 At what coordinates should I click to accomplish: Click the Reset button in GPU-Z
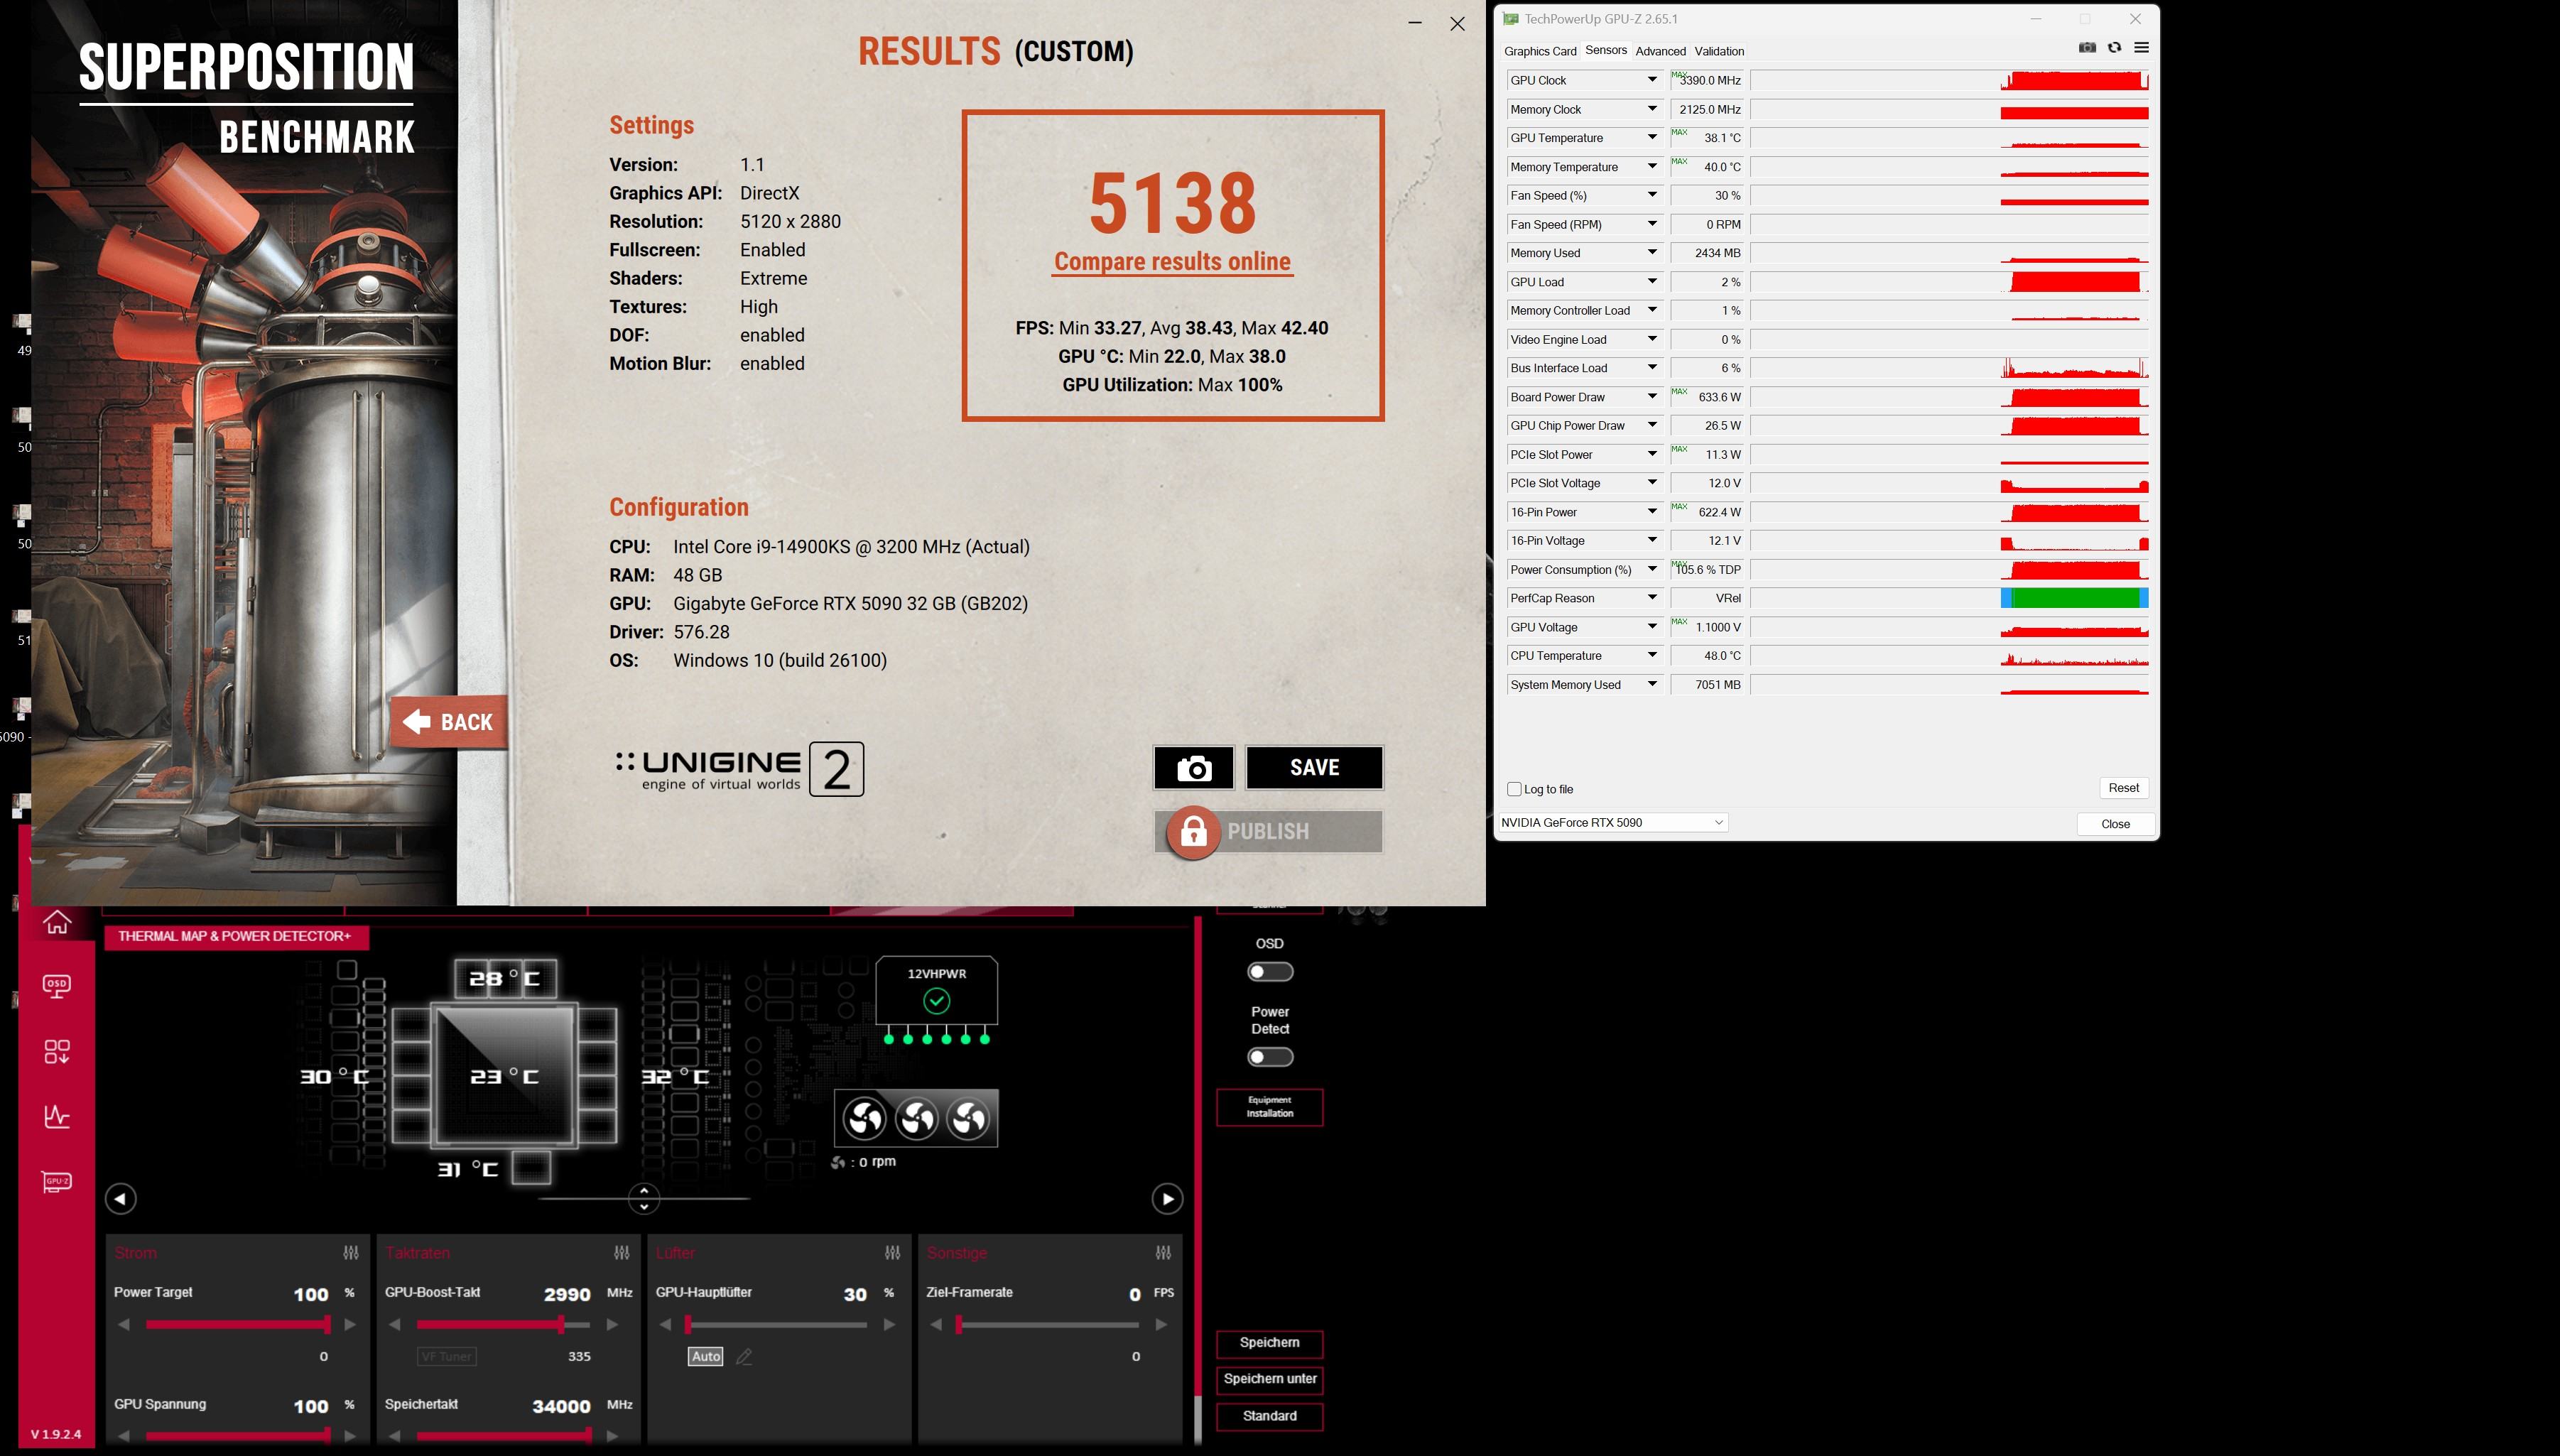[2123, 788]
